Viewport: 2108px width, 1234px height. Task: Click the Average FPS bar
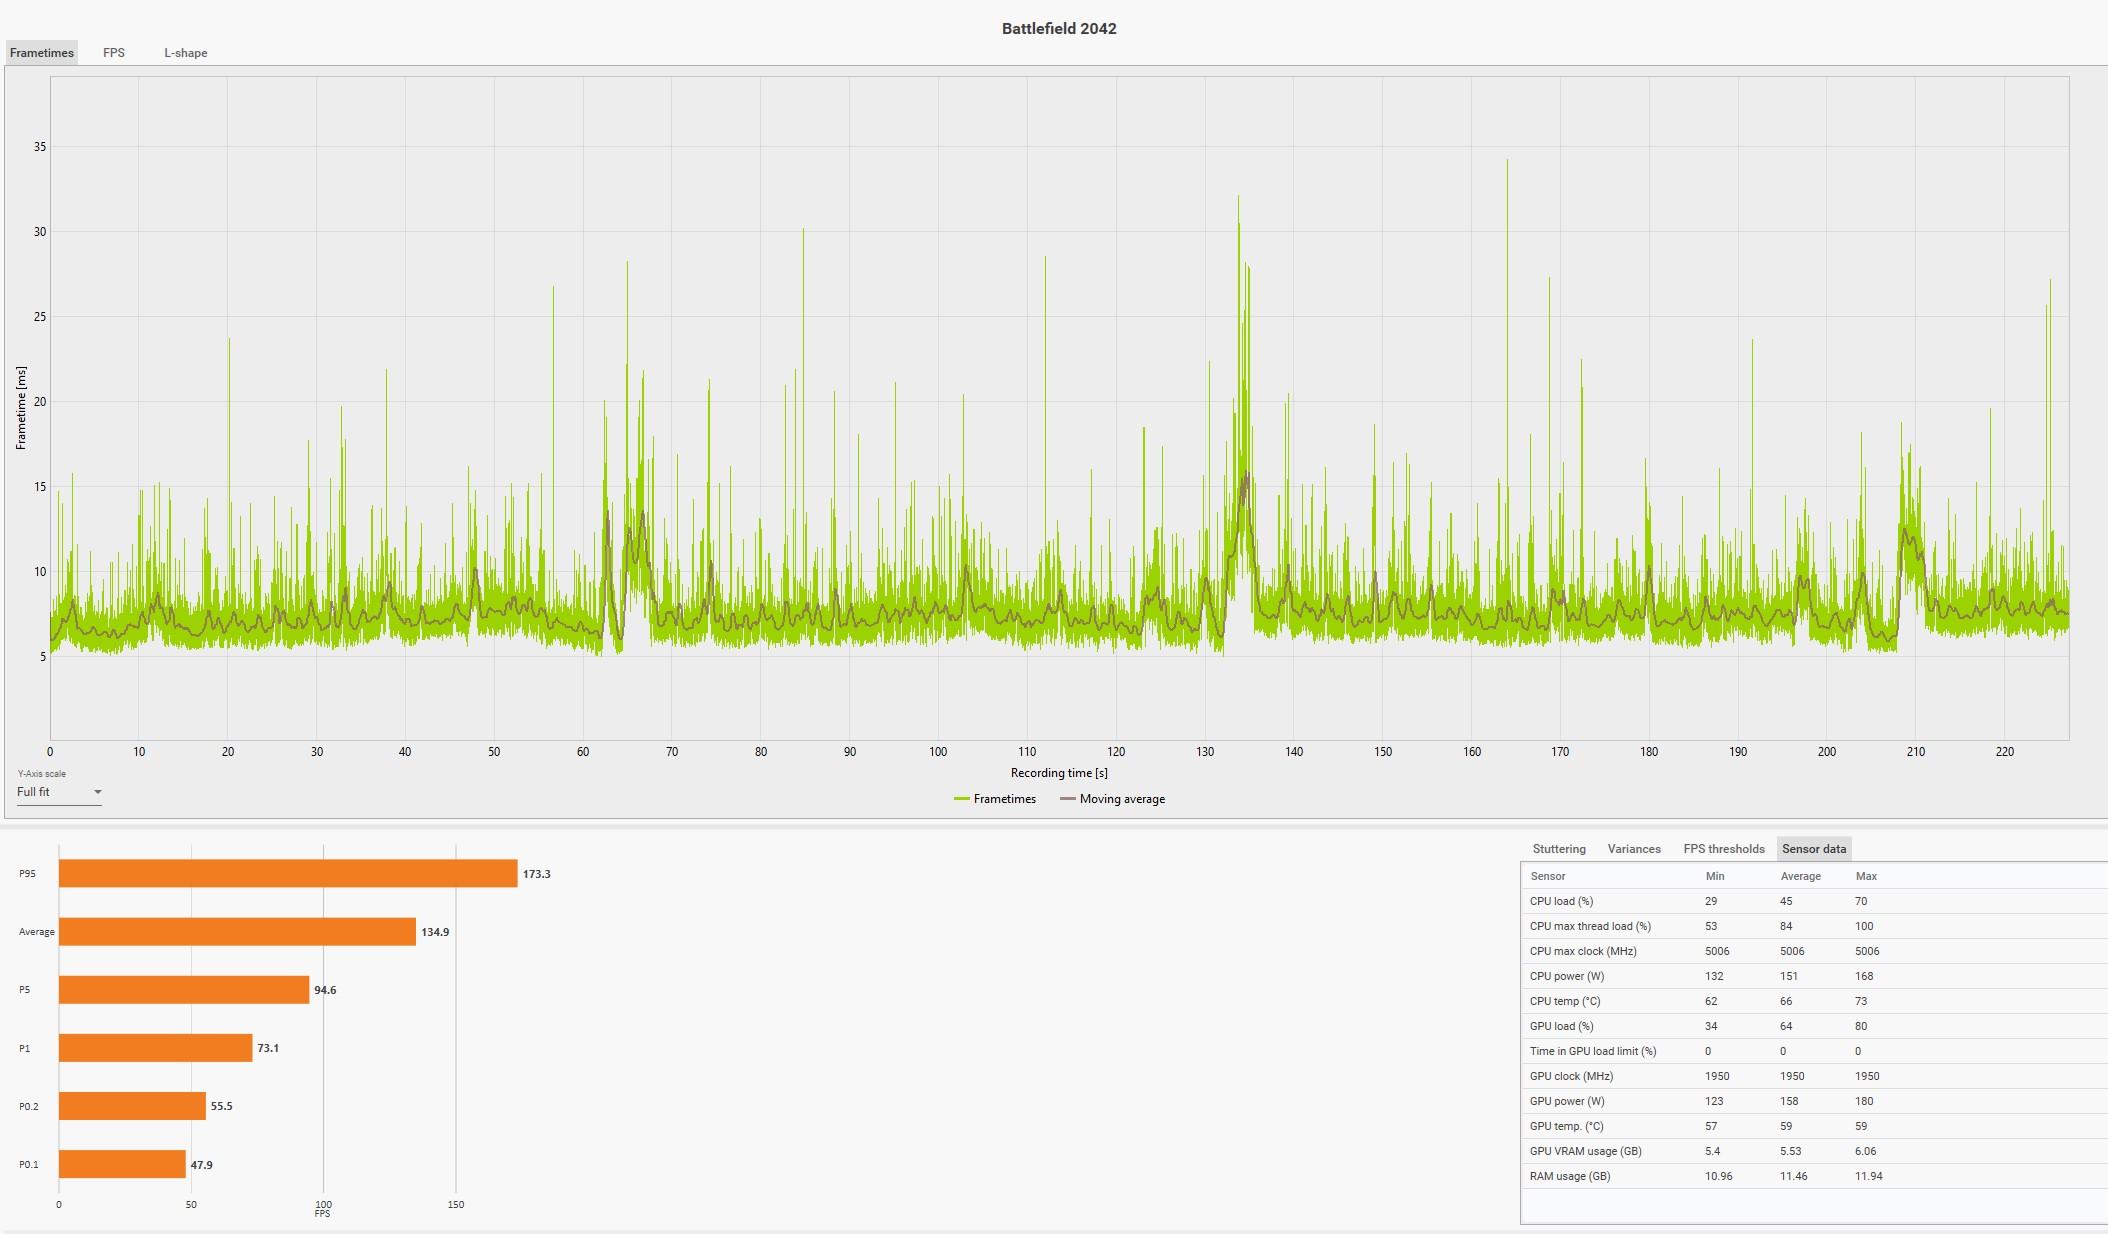click(x=237, y=932)
